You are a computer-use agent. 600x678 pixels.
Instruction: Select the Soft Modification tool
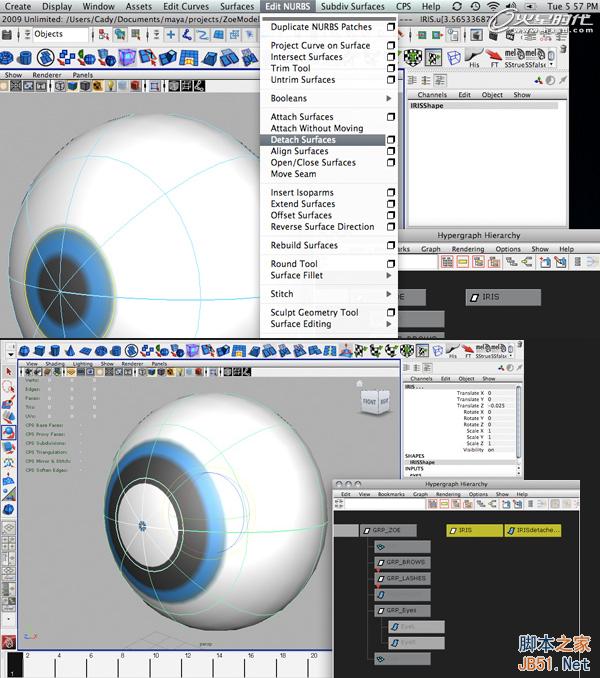pyautogui.click(x=9, y=479)
